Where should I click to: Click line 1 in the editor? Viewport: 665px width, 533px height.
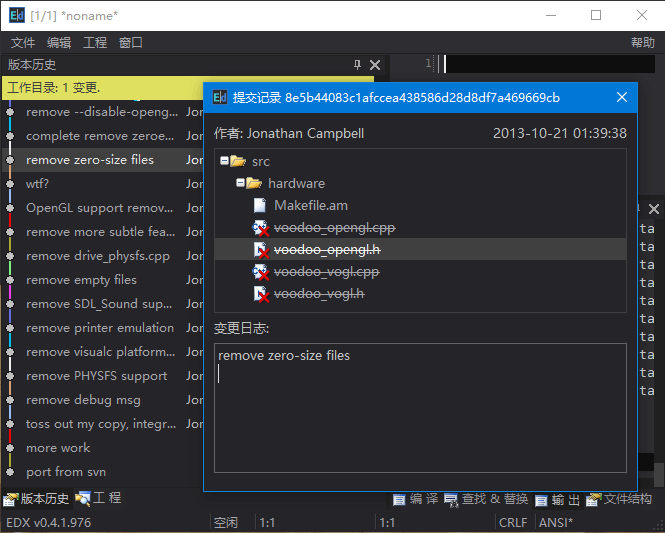(550, 64)
